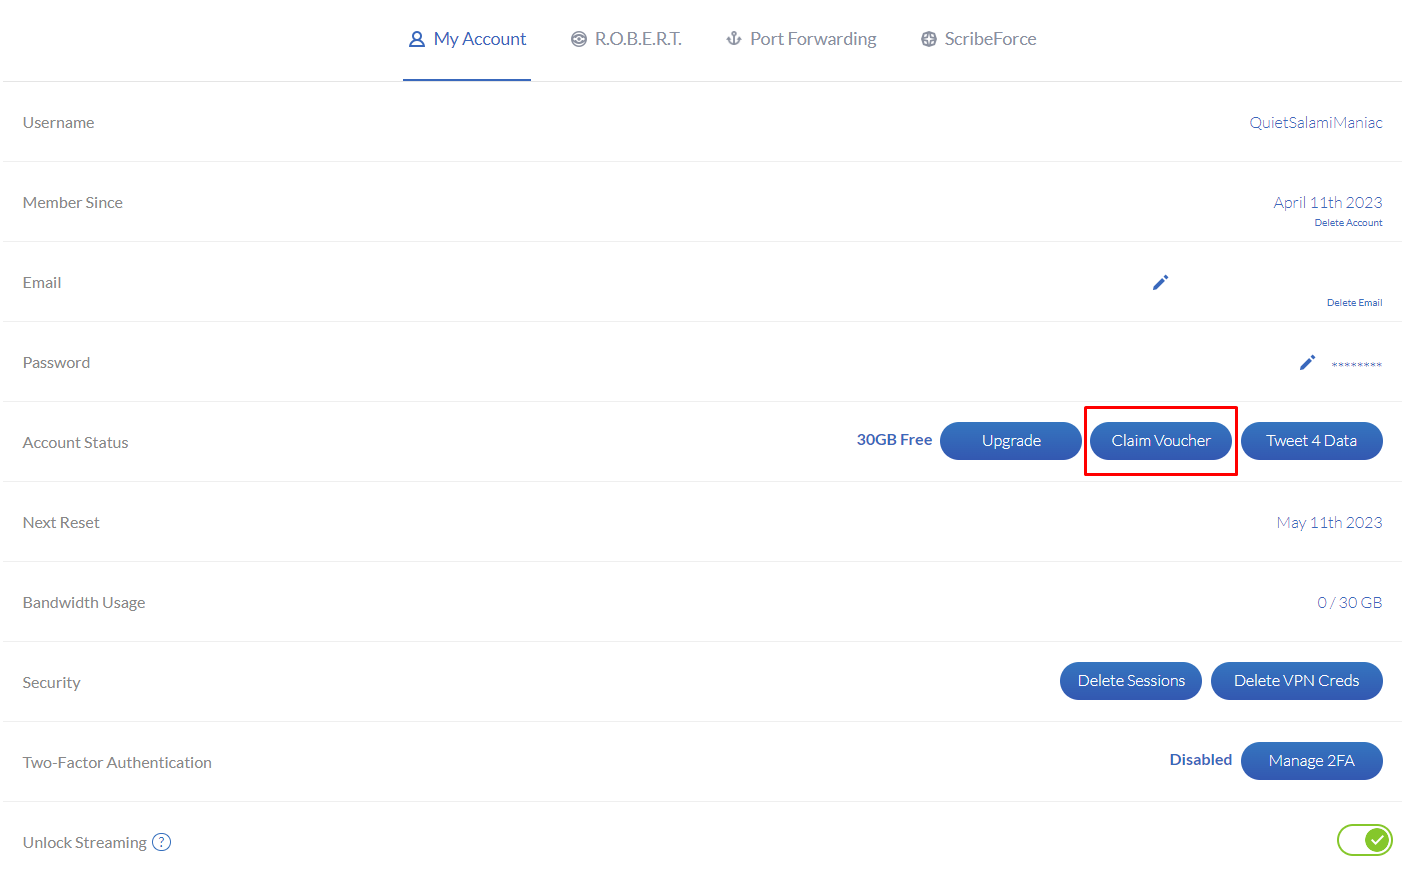The height and width of the screenshot is (877, 1402).
Task: Click the Claim Voucher button
Action: [x=1161, y=441]
